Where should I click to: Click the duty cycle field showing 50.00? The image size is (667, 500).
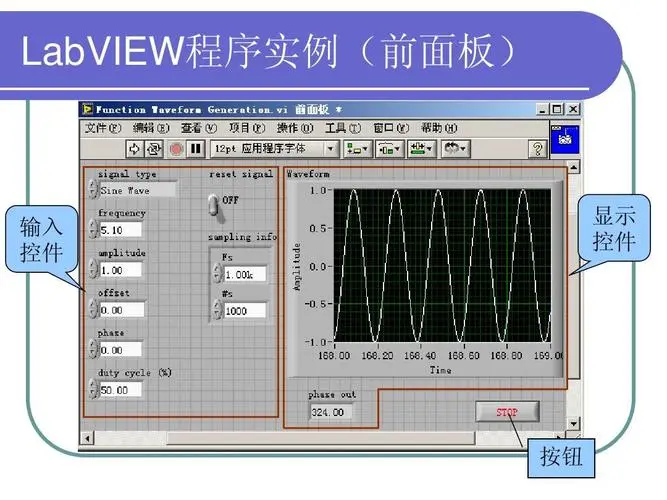(x=120, y=390)
